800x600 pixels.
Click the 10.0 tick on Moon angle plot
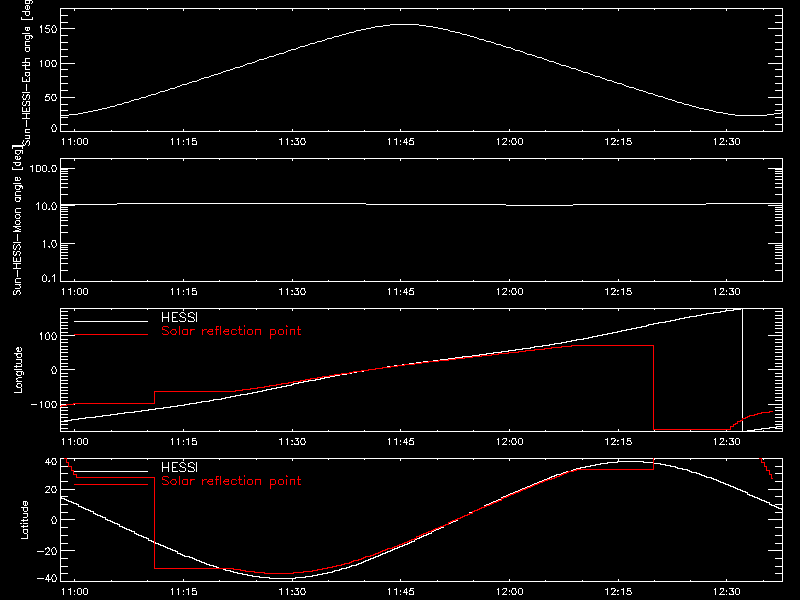pos(46,206)
